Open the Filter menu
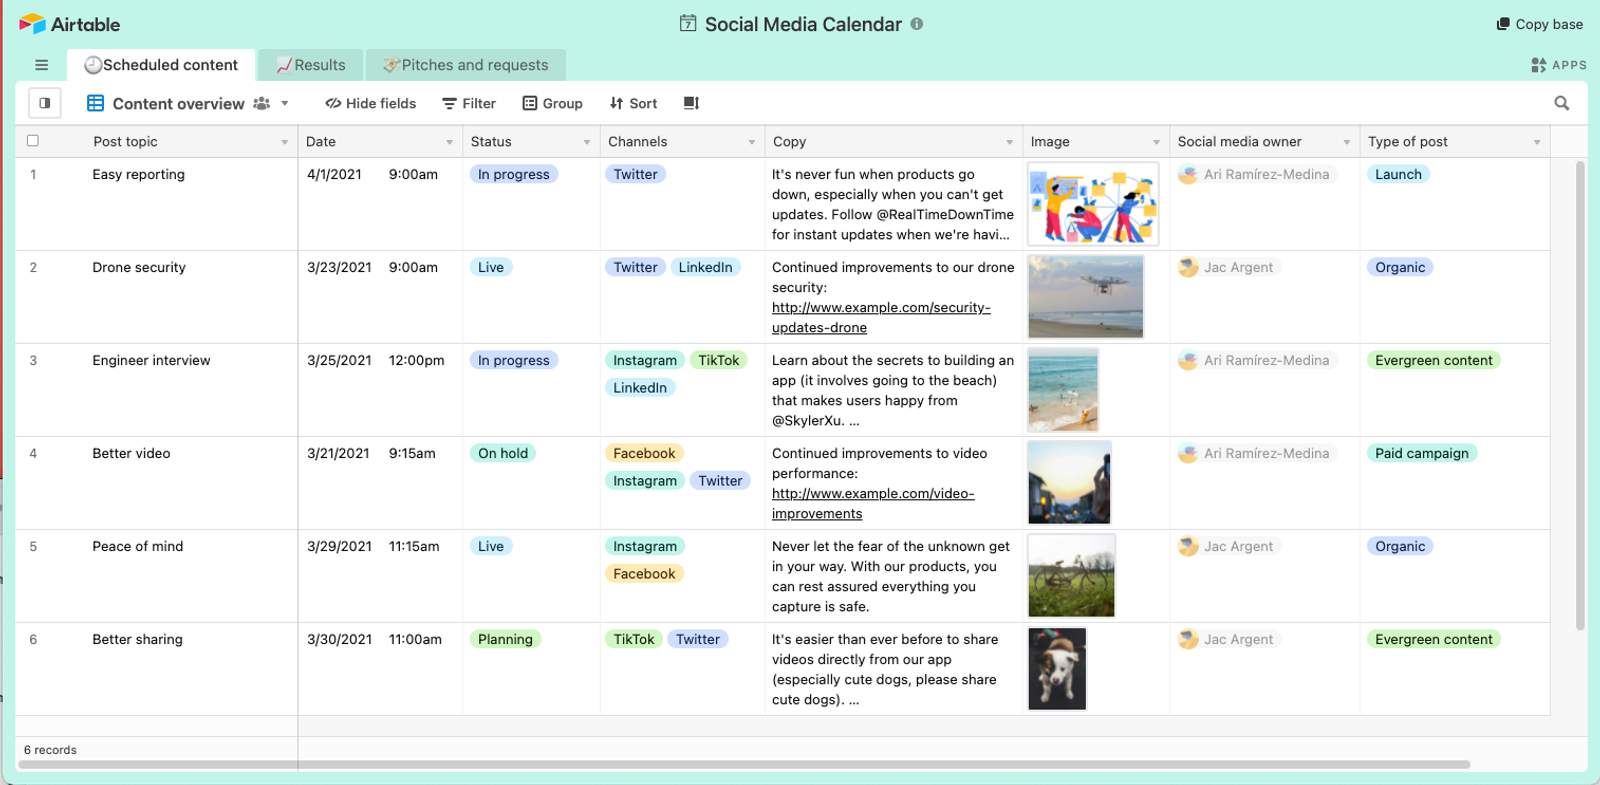The height and width of the screenshot is (785, 1600). point(469,103)
